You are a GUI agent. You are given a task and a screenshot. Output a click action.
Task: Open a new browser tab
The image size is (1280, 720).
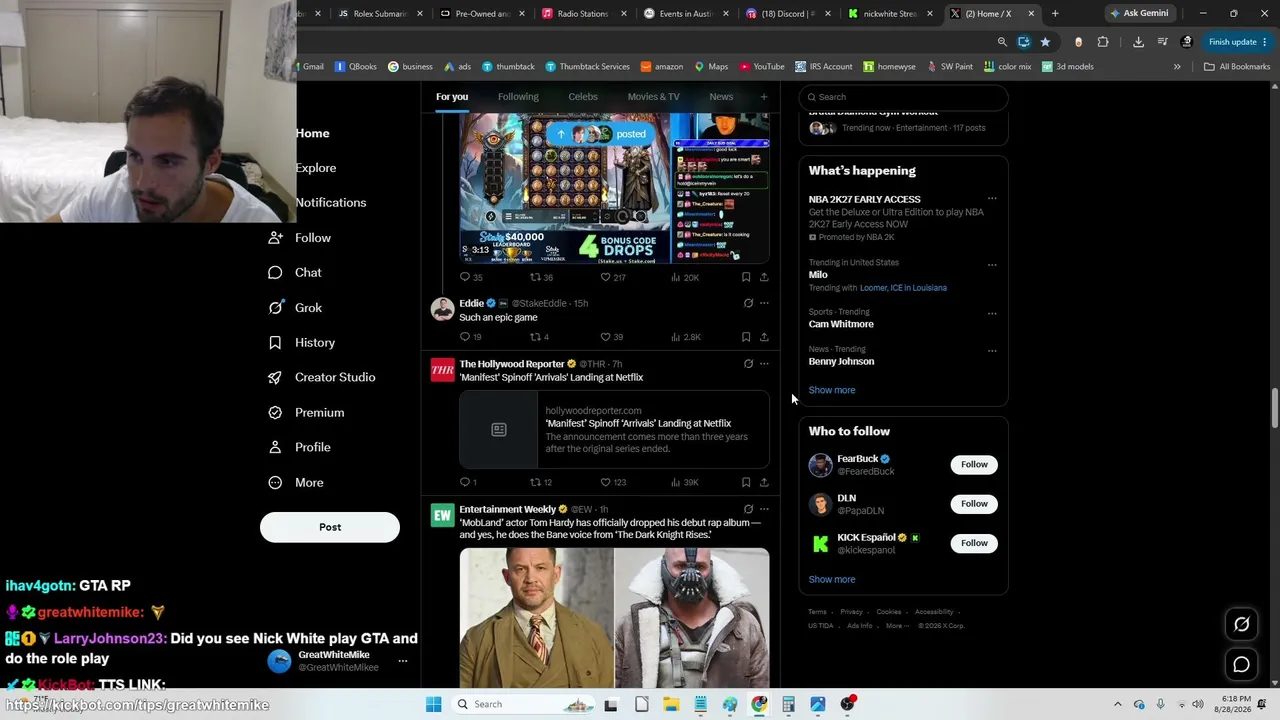(x=1055, y=14)
